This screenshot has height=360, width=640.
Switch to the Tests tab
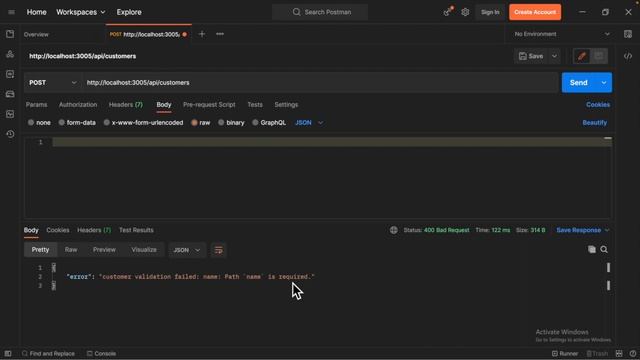(255, 104)
